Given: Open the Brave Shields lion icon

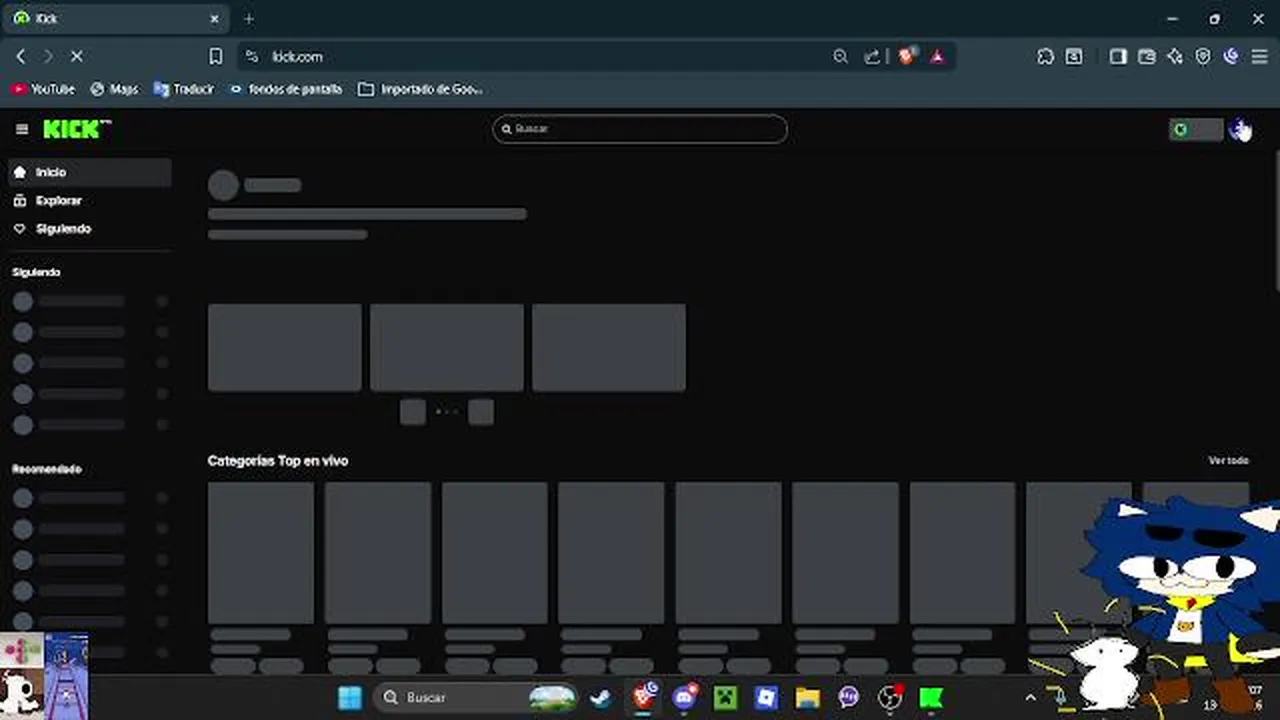Looking at the screenshot, I should (x=906, y=57).
